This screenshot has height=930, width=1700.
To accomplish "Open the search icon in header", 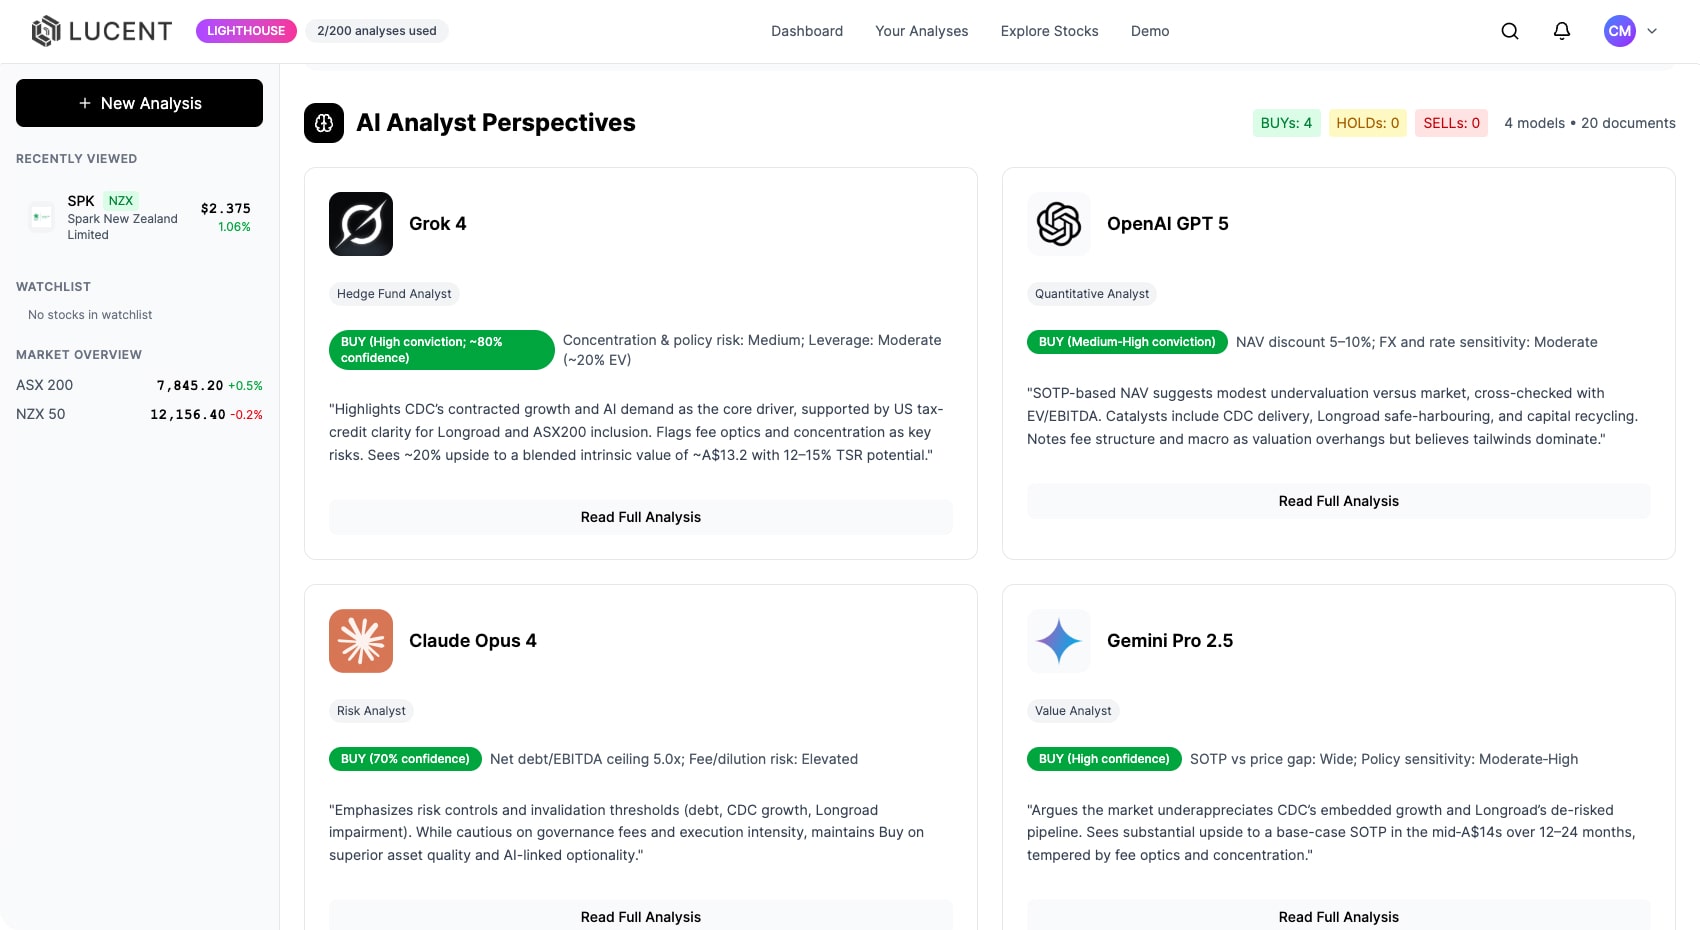I will pos(1510,31).
